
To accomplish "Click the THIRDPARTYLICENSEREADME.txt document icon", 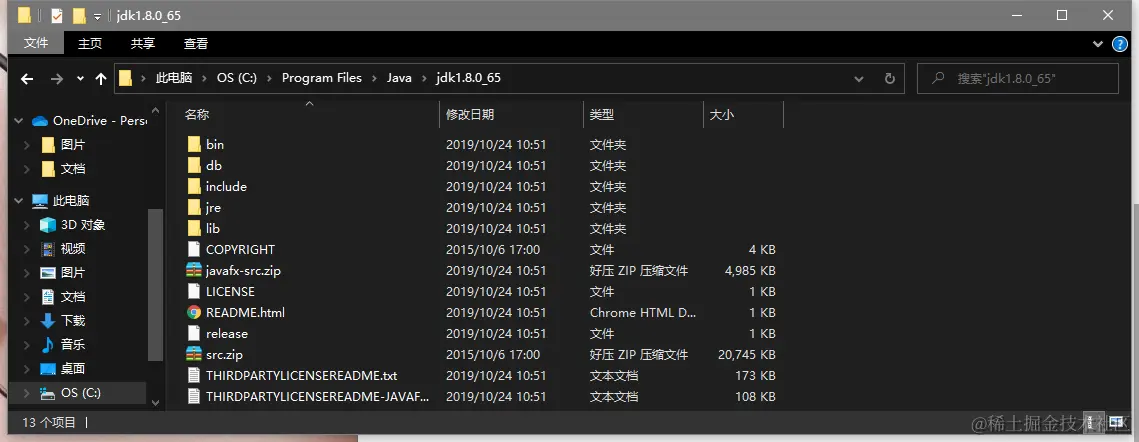I will coord(194,376).
